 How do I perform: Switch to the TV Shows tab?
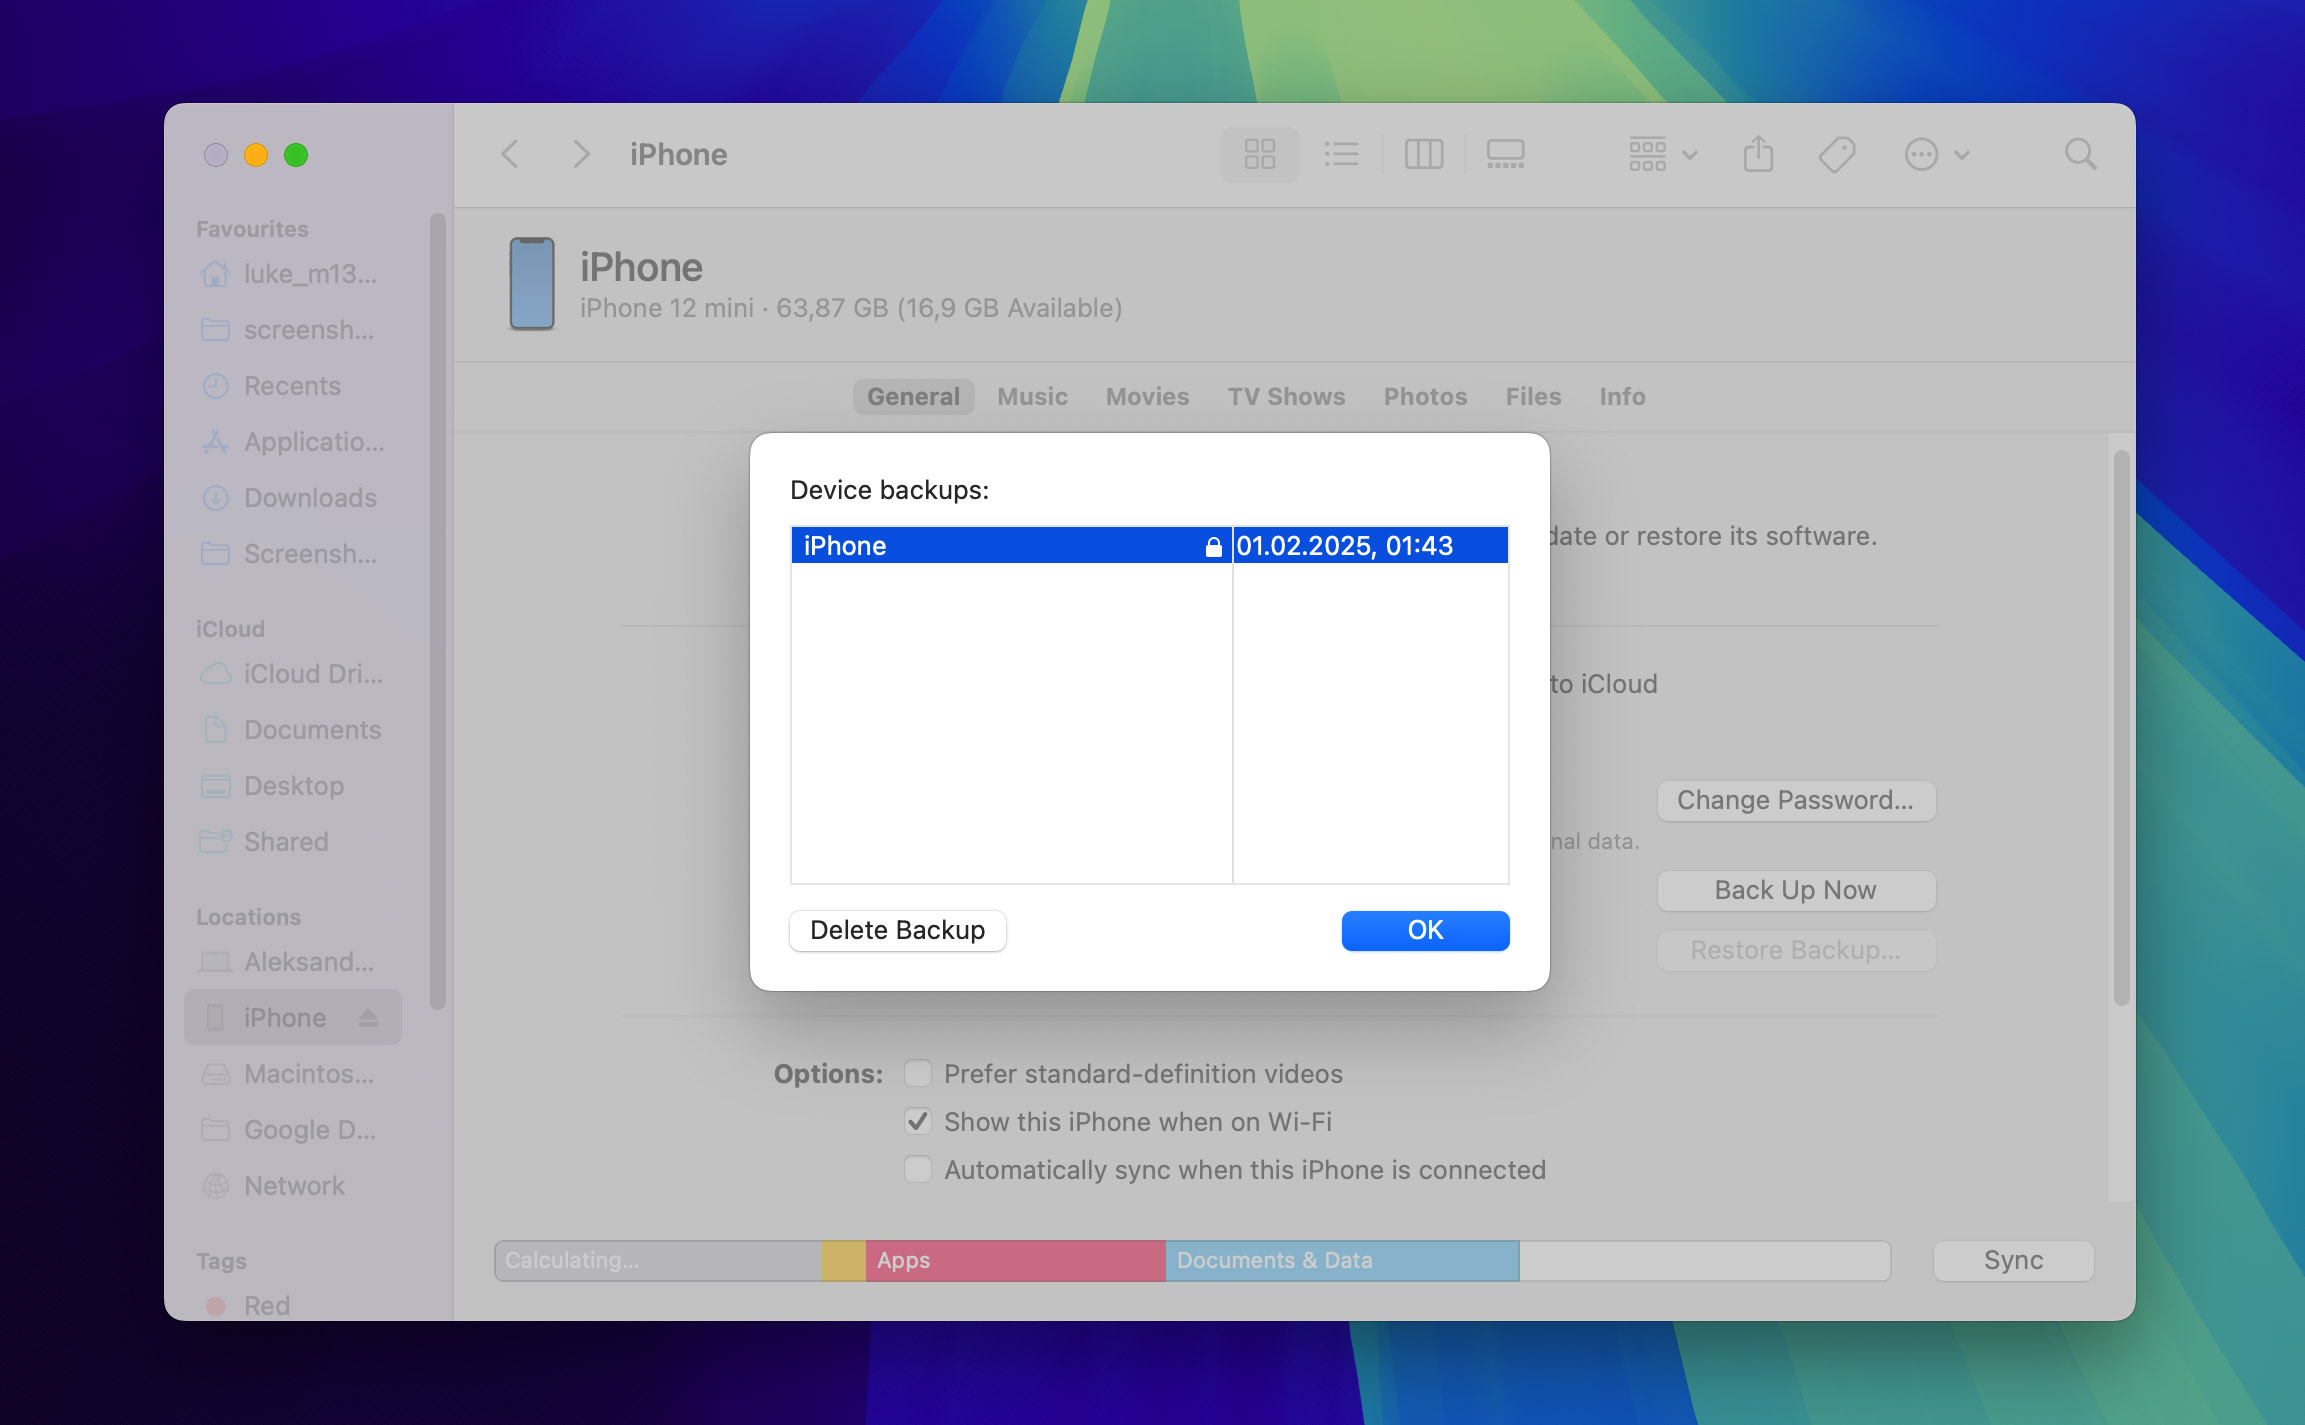[1286, 397]
